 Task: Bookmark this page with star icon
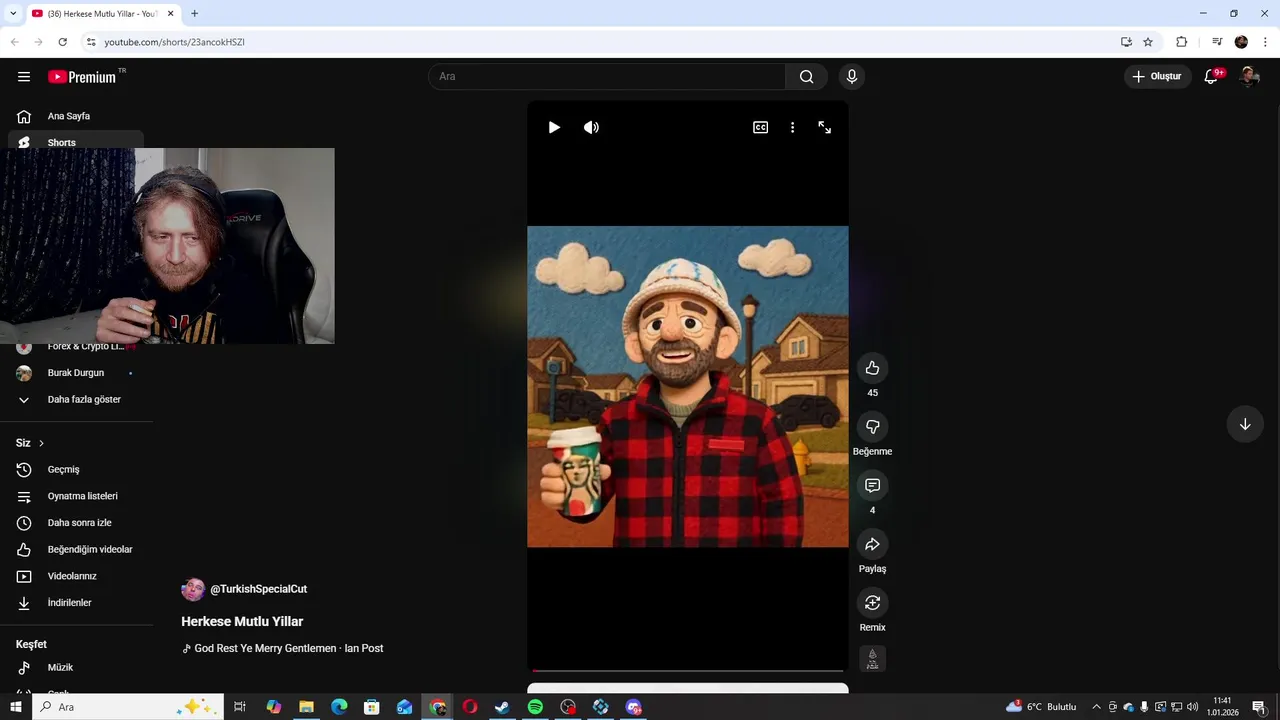point(1148,42)
